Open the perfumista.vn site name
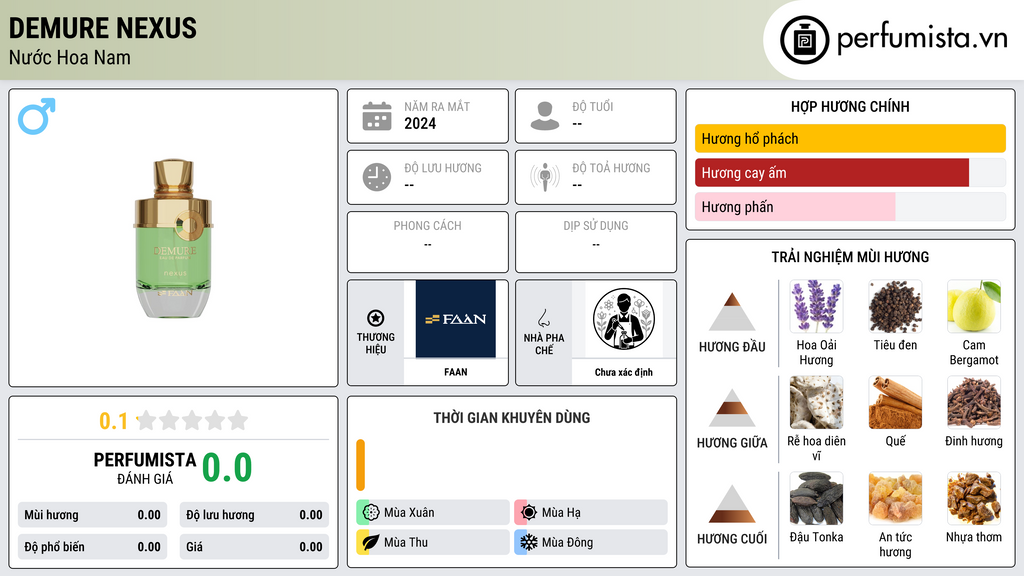The height and width of the screenshot is (576, 1024). click(922, 38)
